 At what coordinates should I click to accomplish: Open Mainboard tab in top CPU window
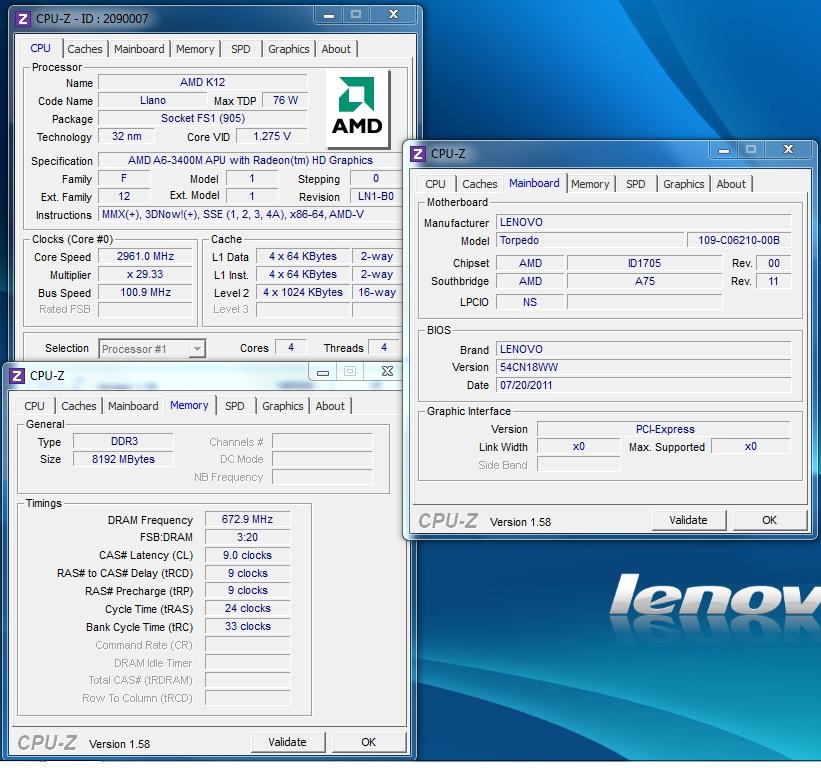[139, 49]
